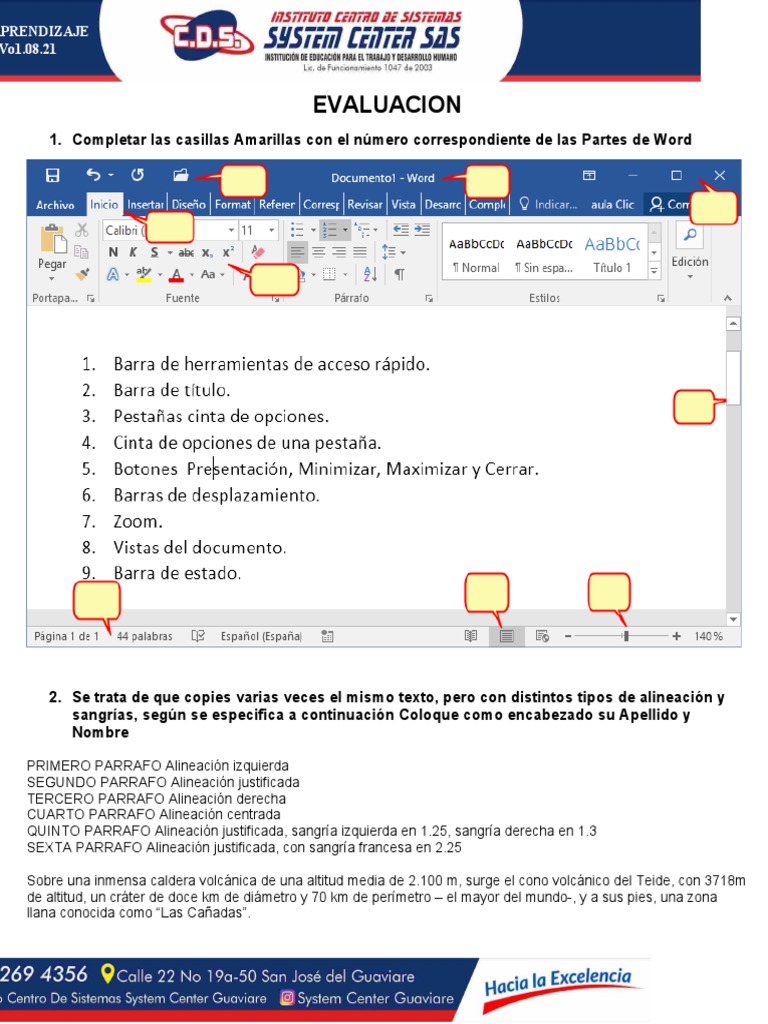Apply the Sin espaciado style
Screen dimensions: 768x1024
click(x=544, y=255)
